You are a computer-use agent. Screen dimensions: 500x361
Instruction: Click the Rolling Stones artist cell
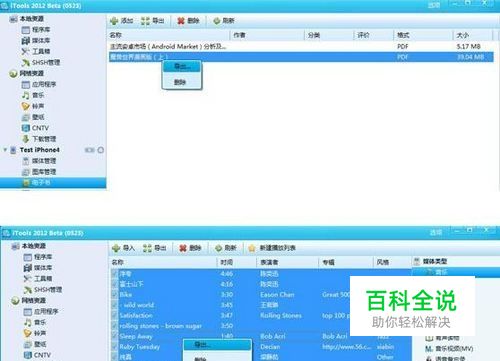coord(281,315)
